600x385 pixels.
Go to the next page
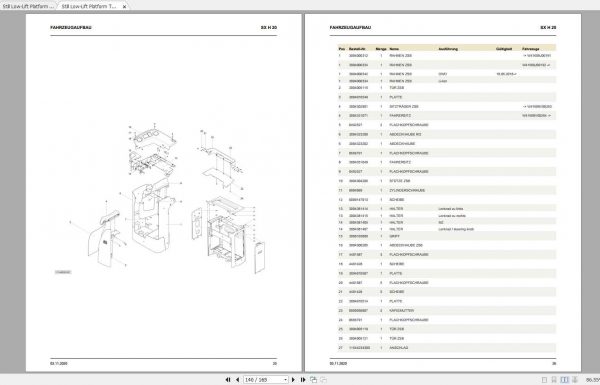[x=293, y=380]
